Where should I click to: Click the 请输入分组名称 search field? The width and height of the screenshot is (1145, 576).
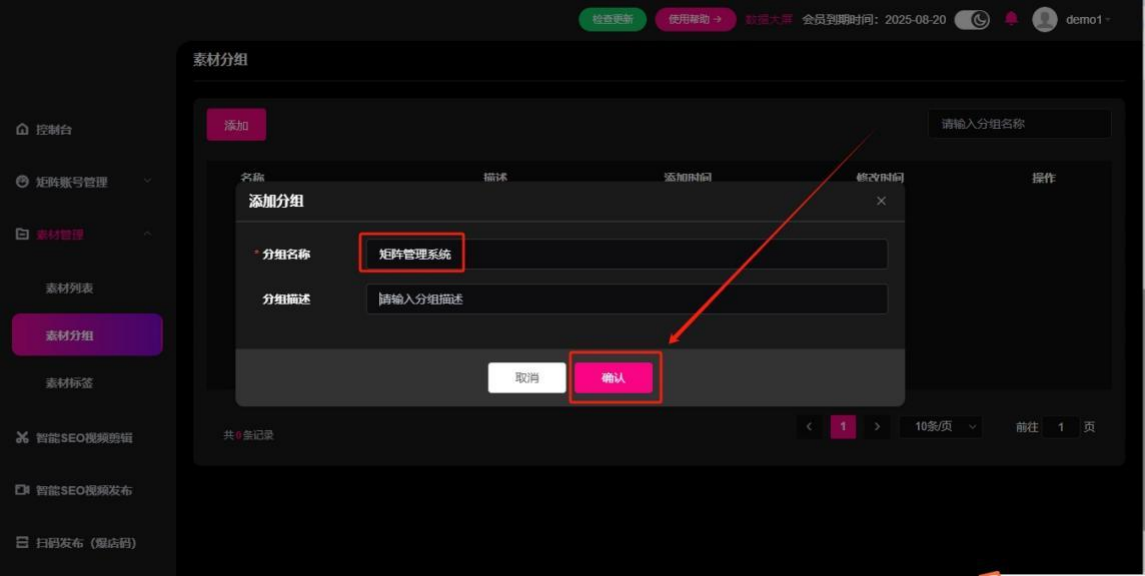pyautogui.click(x=1018, y=124)
